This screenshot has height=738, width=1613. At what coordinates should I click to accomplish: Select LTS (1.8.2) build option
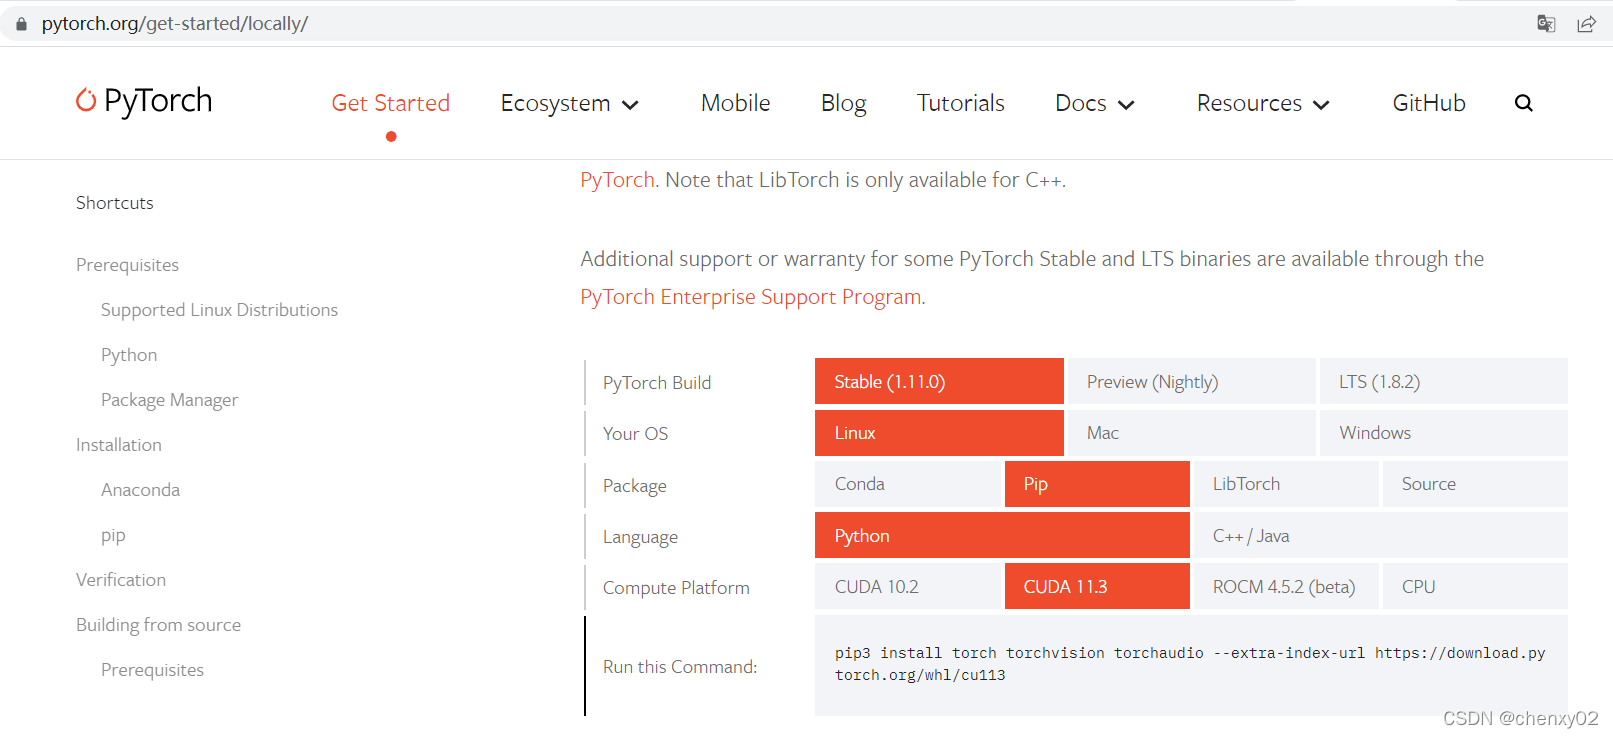click(x=1443, y=381)
